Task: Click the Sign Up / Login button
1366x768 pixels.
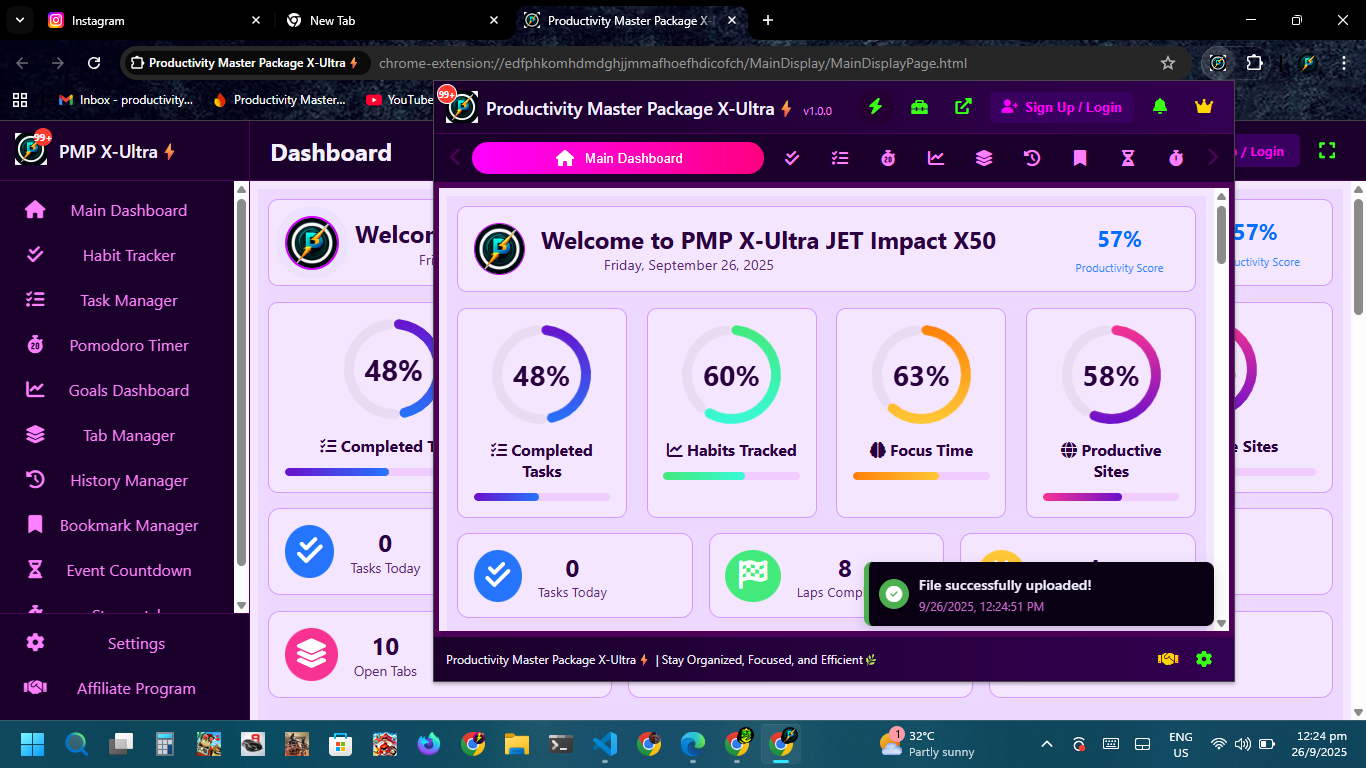Action: pyautogui.click(x=1062, y=106)
